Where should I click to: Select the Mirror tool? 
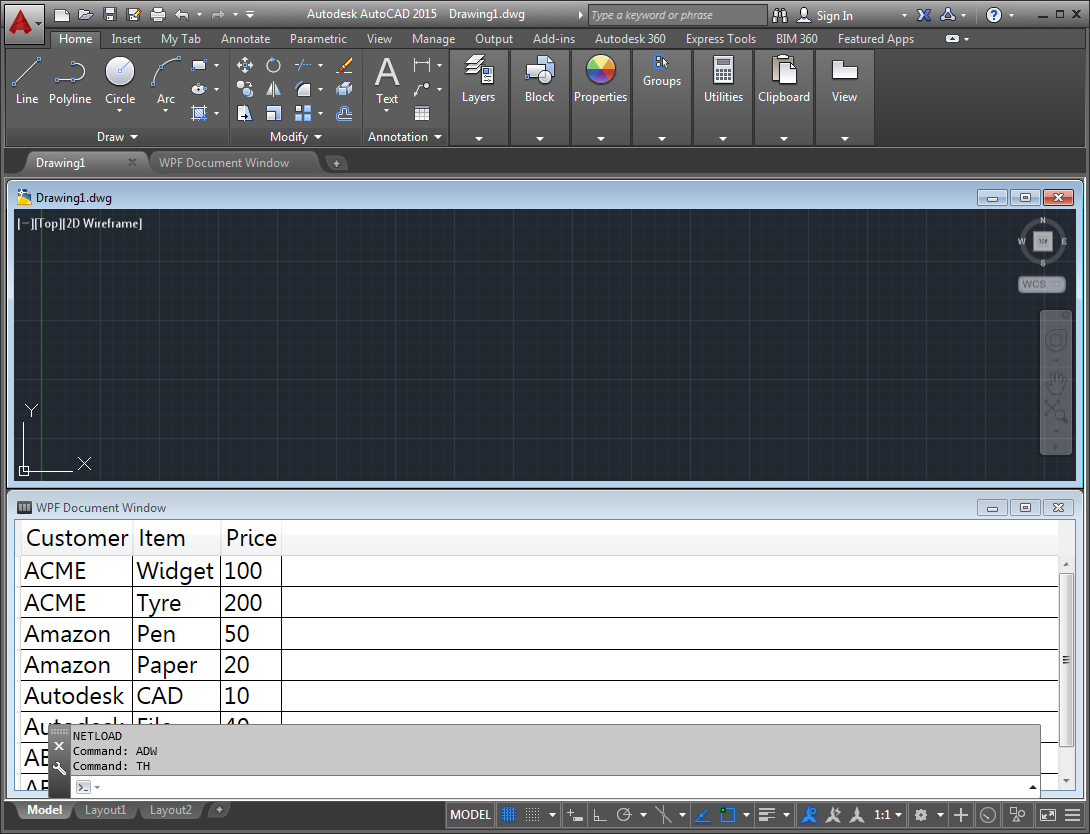click(x=273, y=89)
